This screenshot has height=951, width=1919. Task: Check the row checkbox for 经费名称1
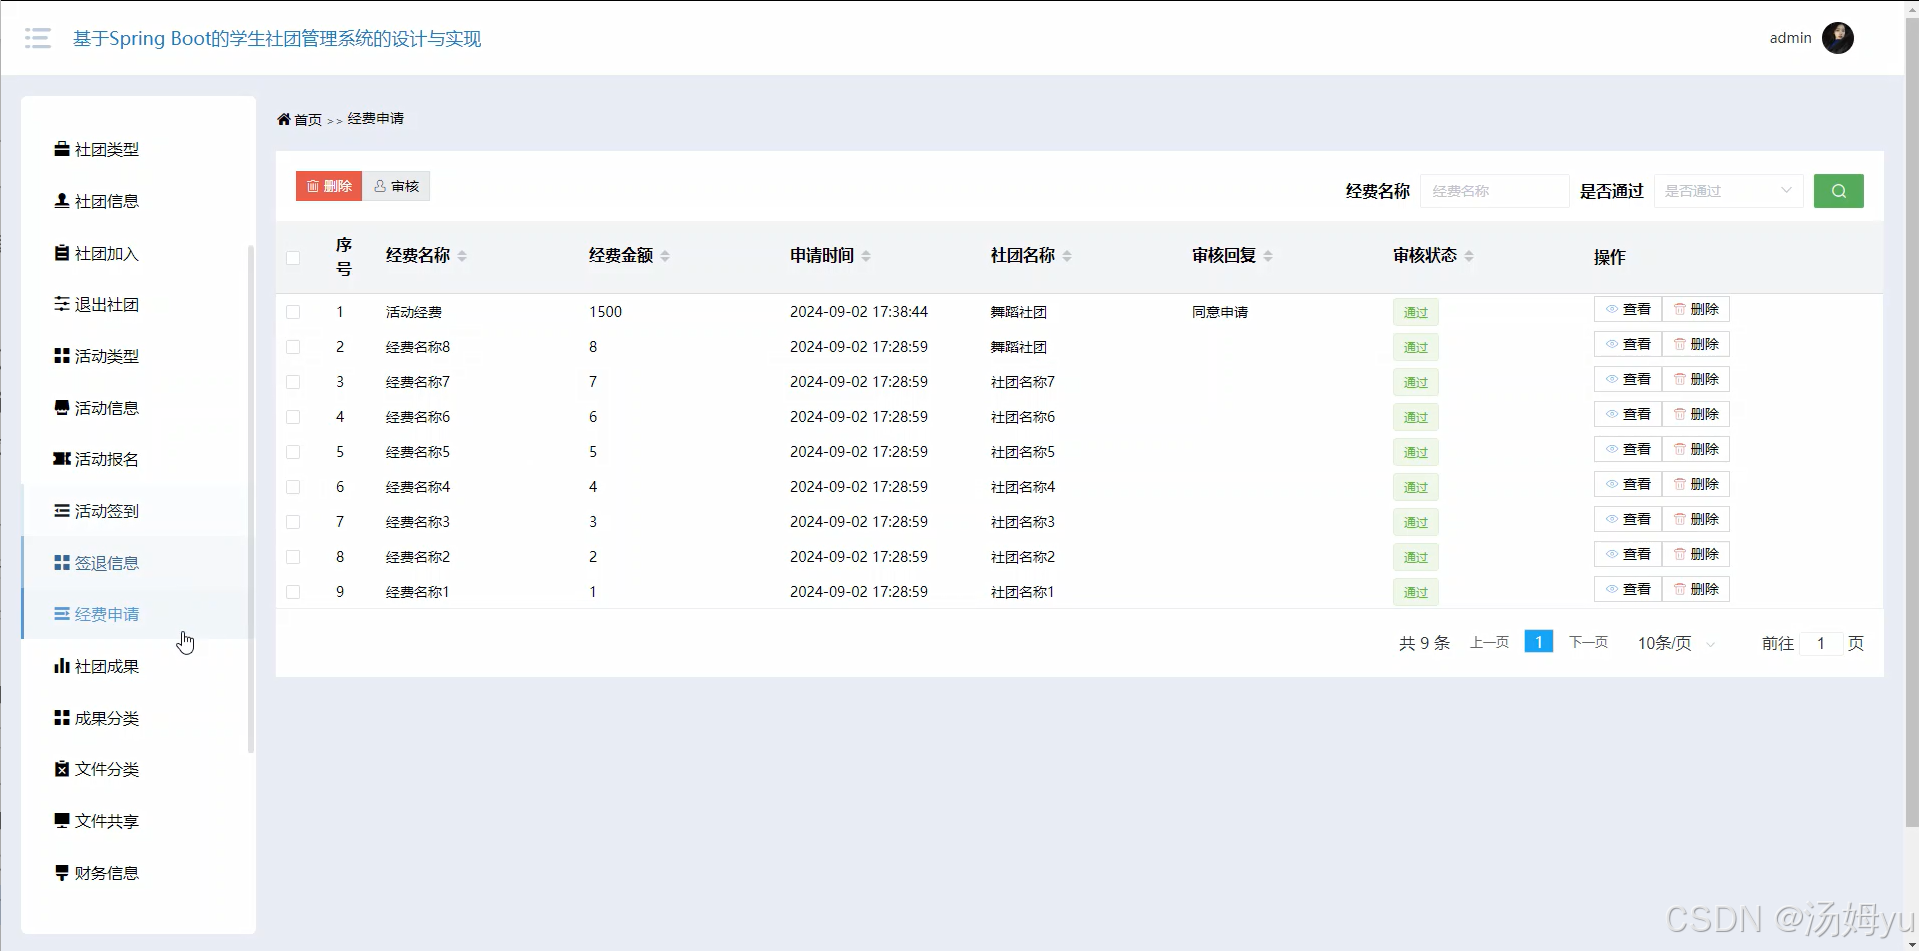click(293, 592)
